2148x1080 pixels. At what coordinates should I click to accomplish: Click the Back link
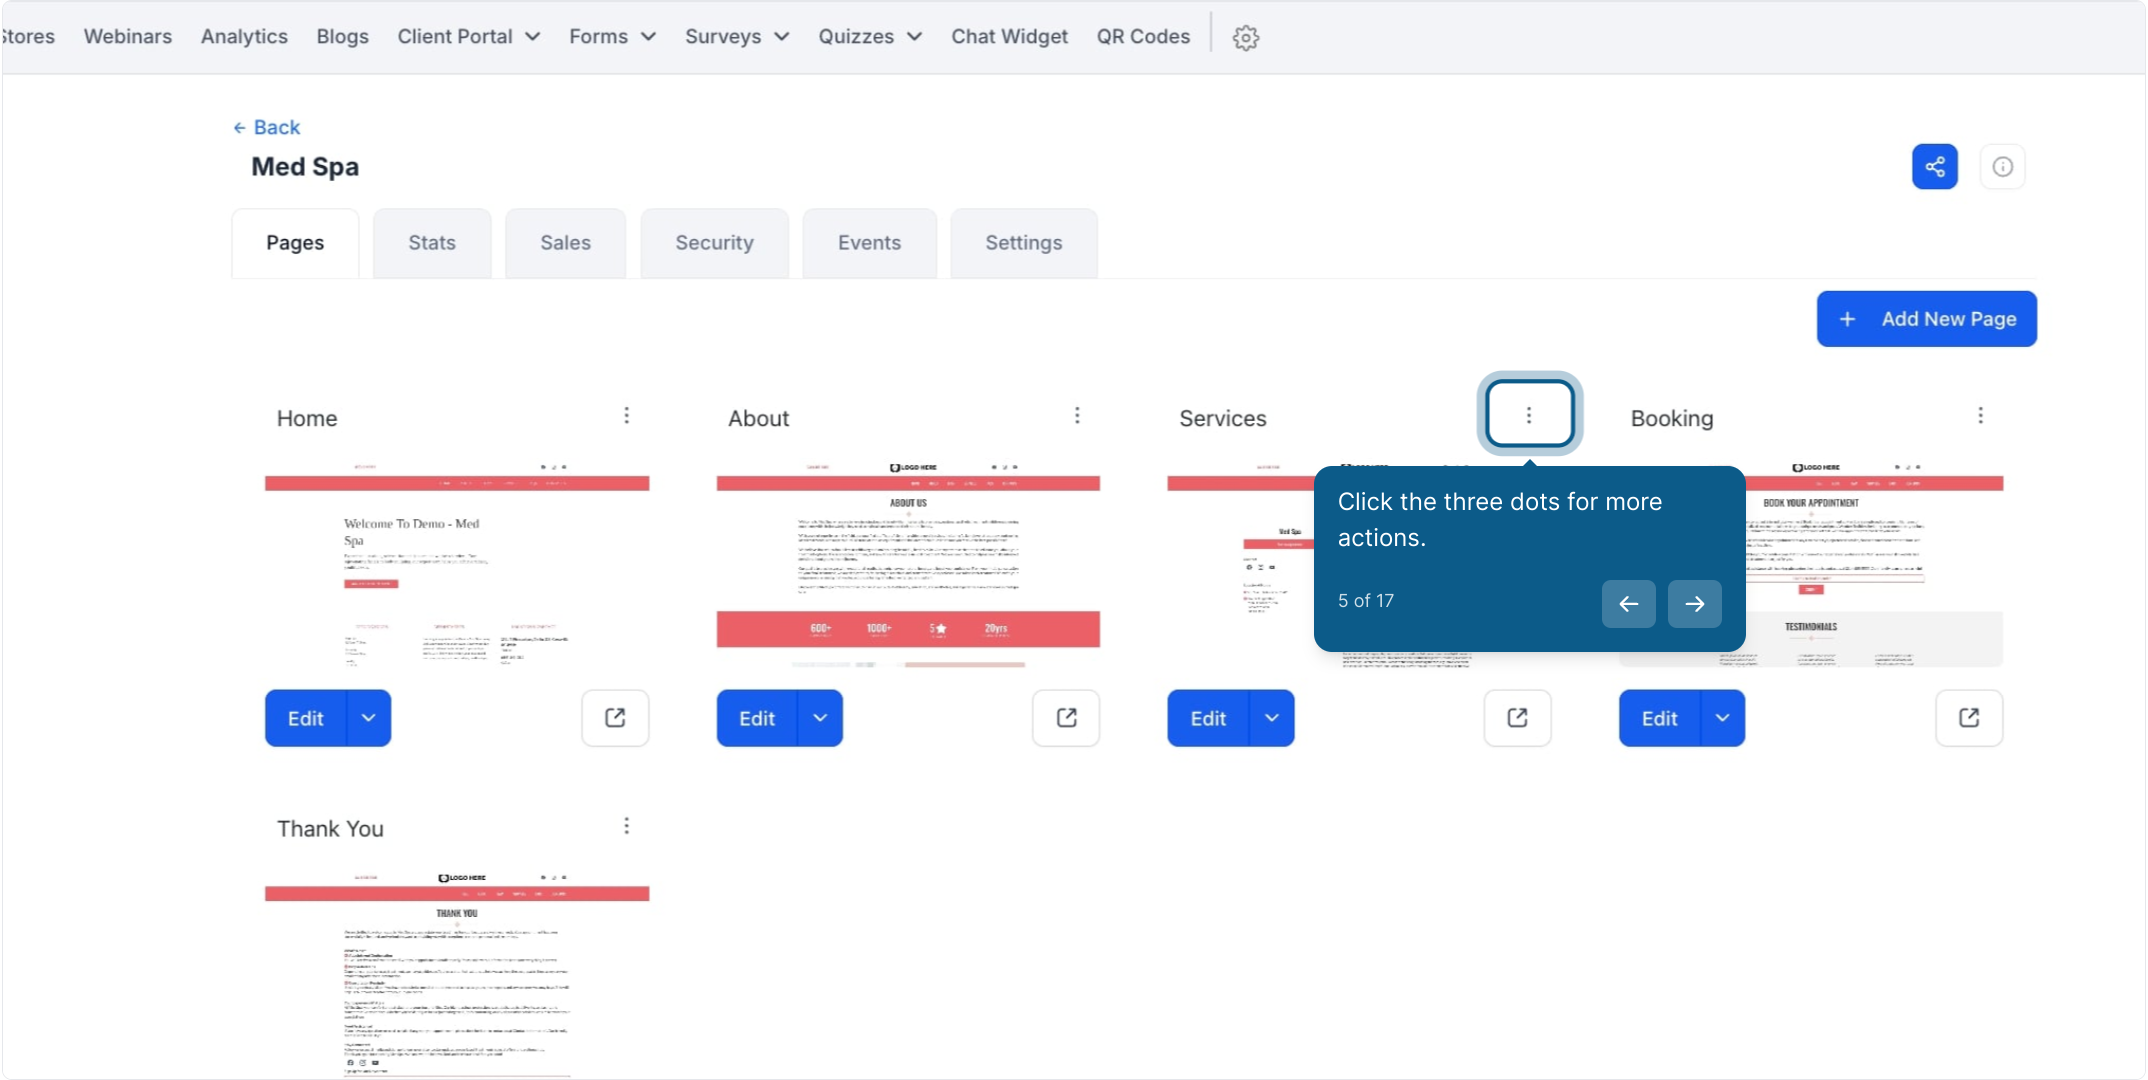(266, 127)
